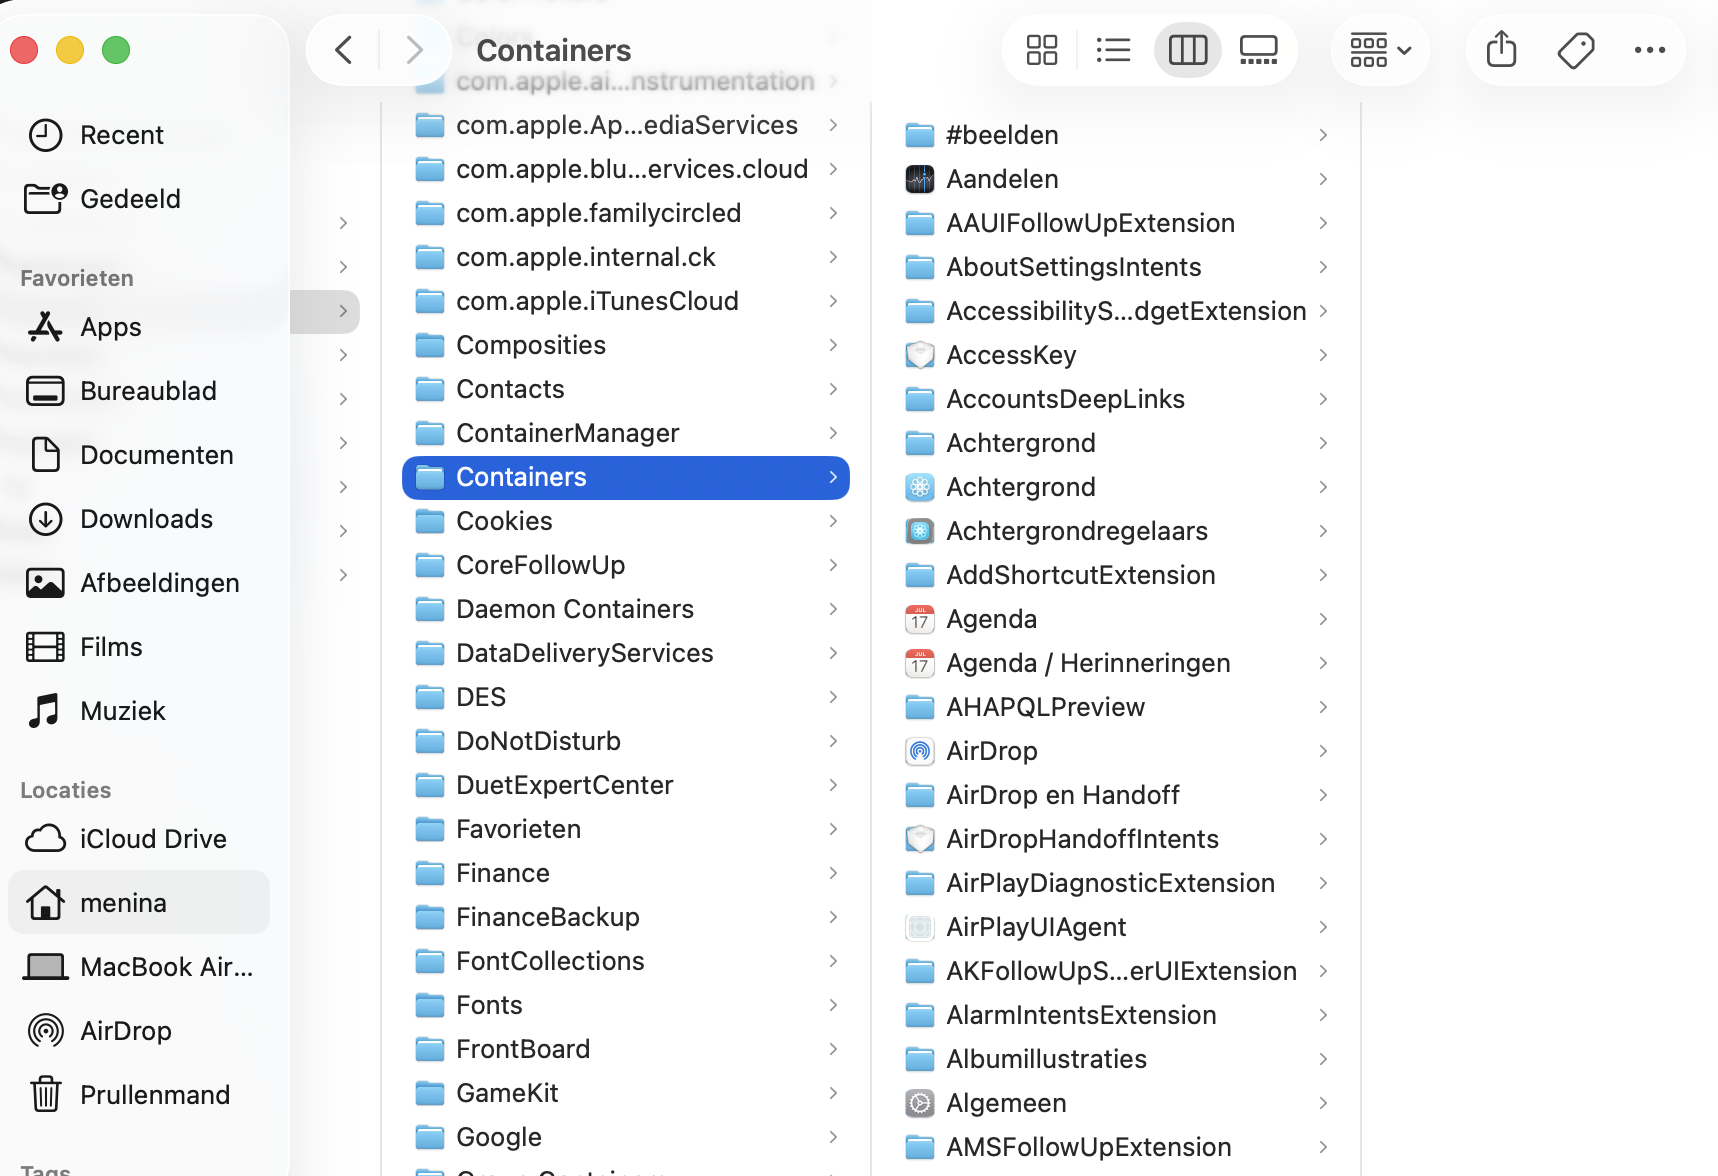
Task: Open iCloud Drive from Locaties
Action: (x=151, y=838)
